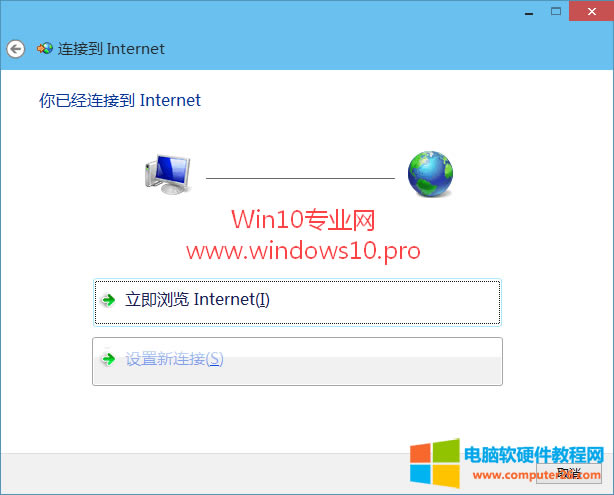Click the computer monitor icon
This screenshot has width=614, height=495.
point(168,174)
